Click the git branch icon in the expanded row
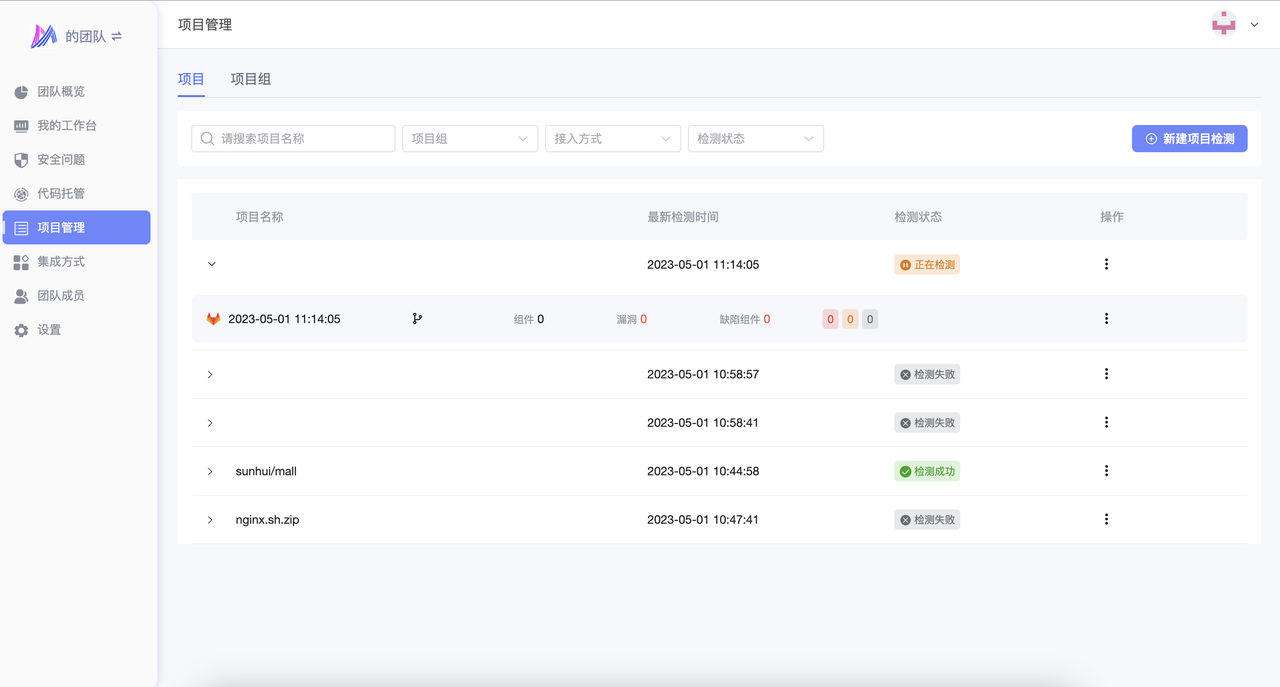1280x687 pixels. point(417,319)
